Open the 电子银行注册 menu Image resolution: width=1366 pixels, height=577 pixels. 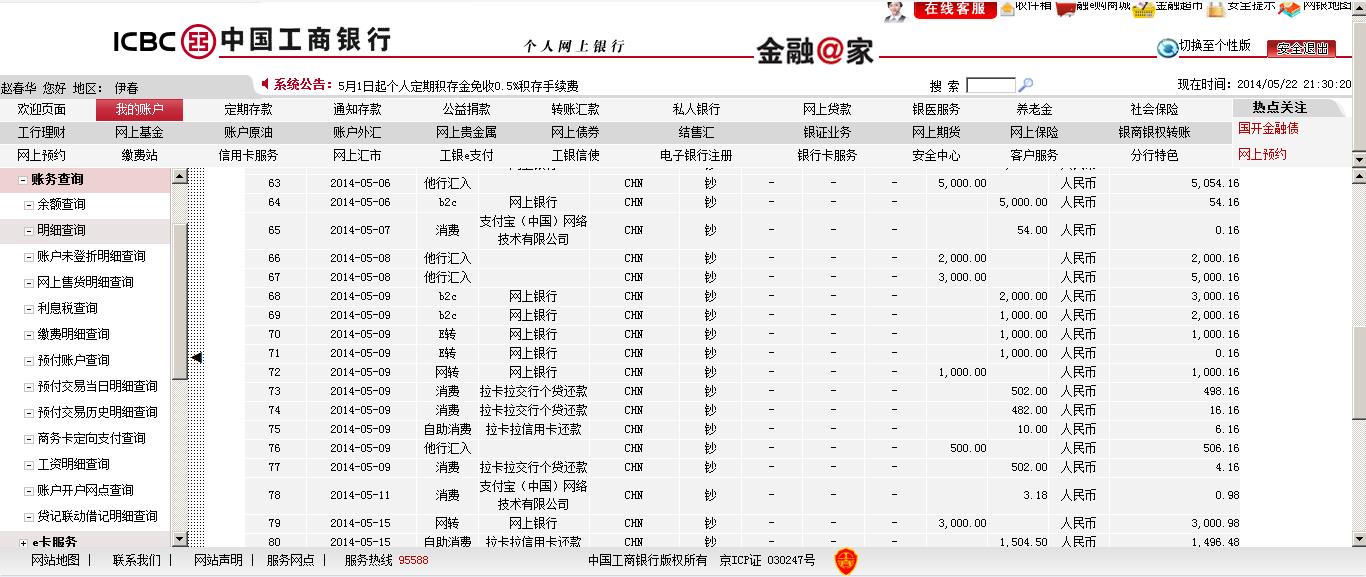(696, 155)
